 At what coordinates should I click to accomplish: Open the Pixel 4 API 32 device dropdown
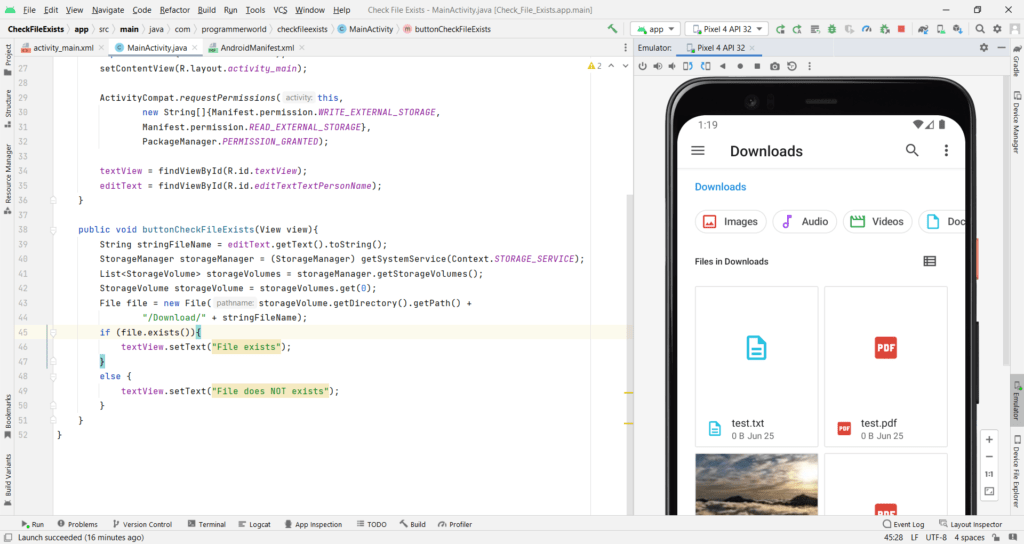[727, 29]
